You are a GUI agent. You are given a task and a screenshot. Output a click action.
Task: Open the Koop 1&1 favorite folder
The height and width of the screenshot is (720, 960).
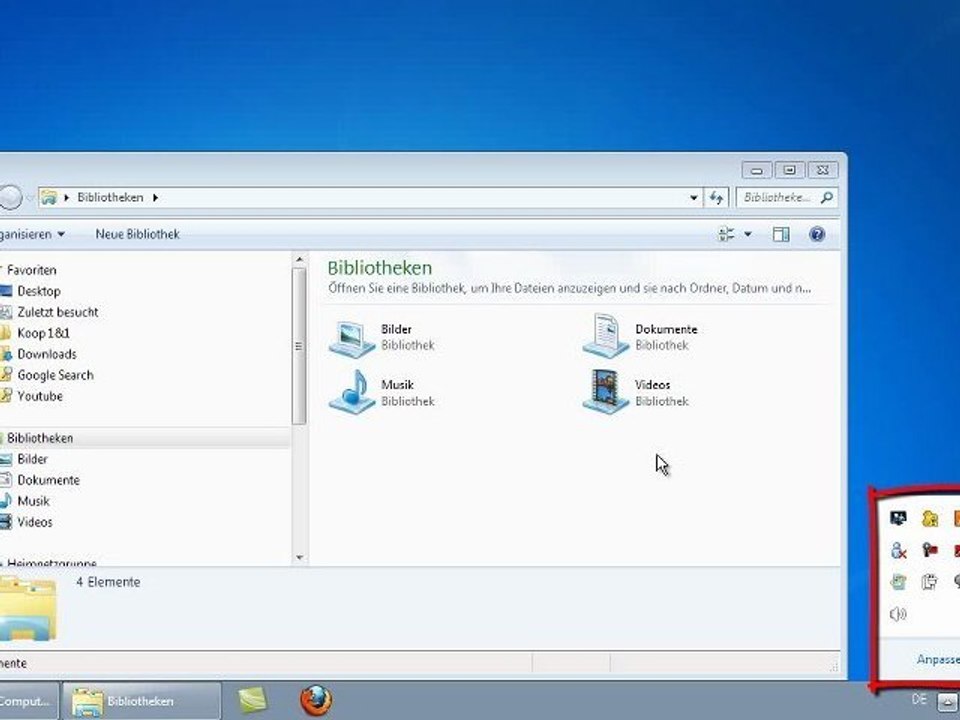click(43, 333)
